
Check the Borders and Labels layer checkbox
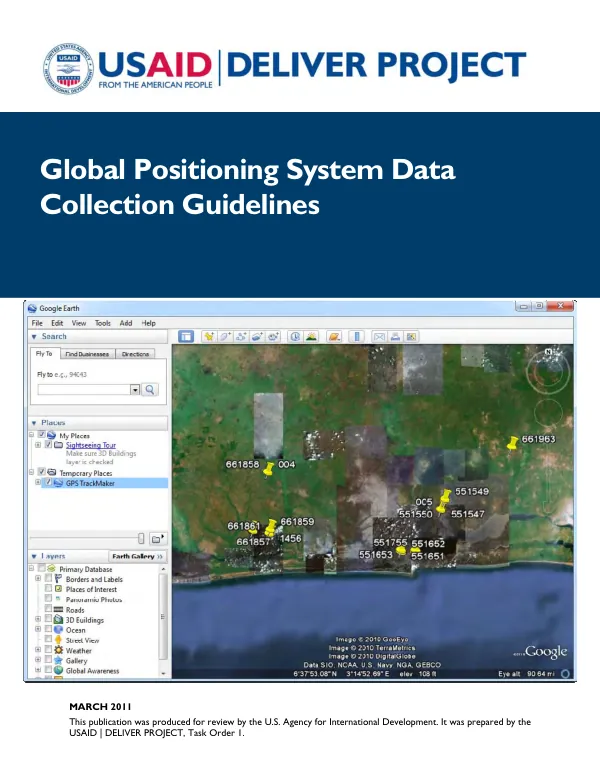(x=49, y=578)
